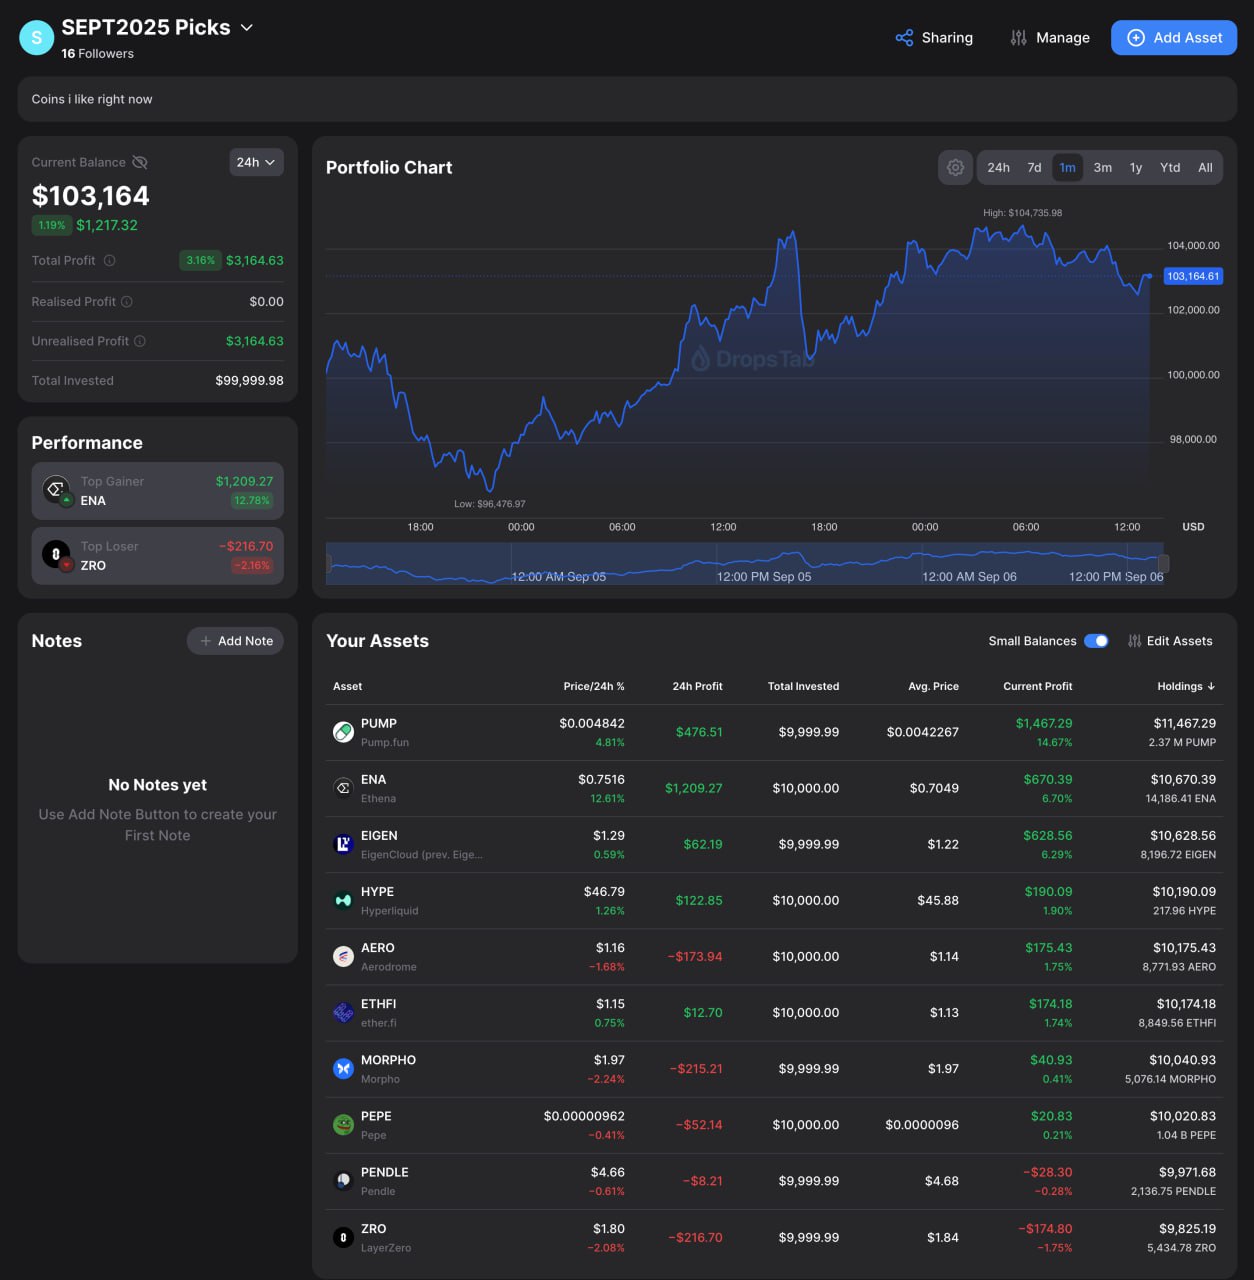The width and height of the screenshot is (1254, 1280).
Task: Click the $99,999.98 total invested value
Action: coord(249,381)
